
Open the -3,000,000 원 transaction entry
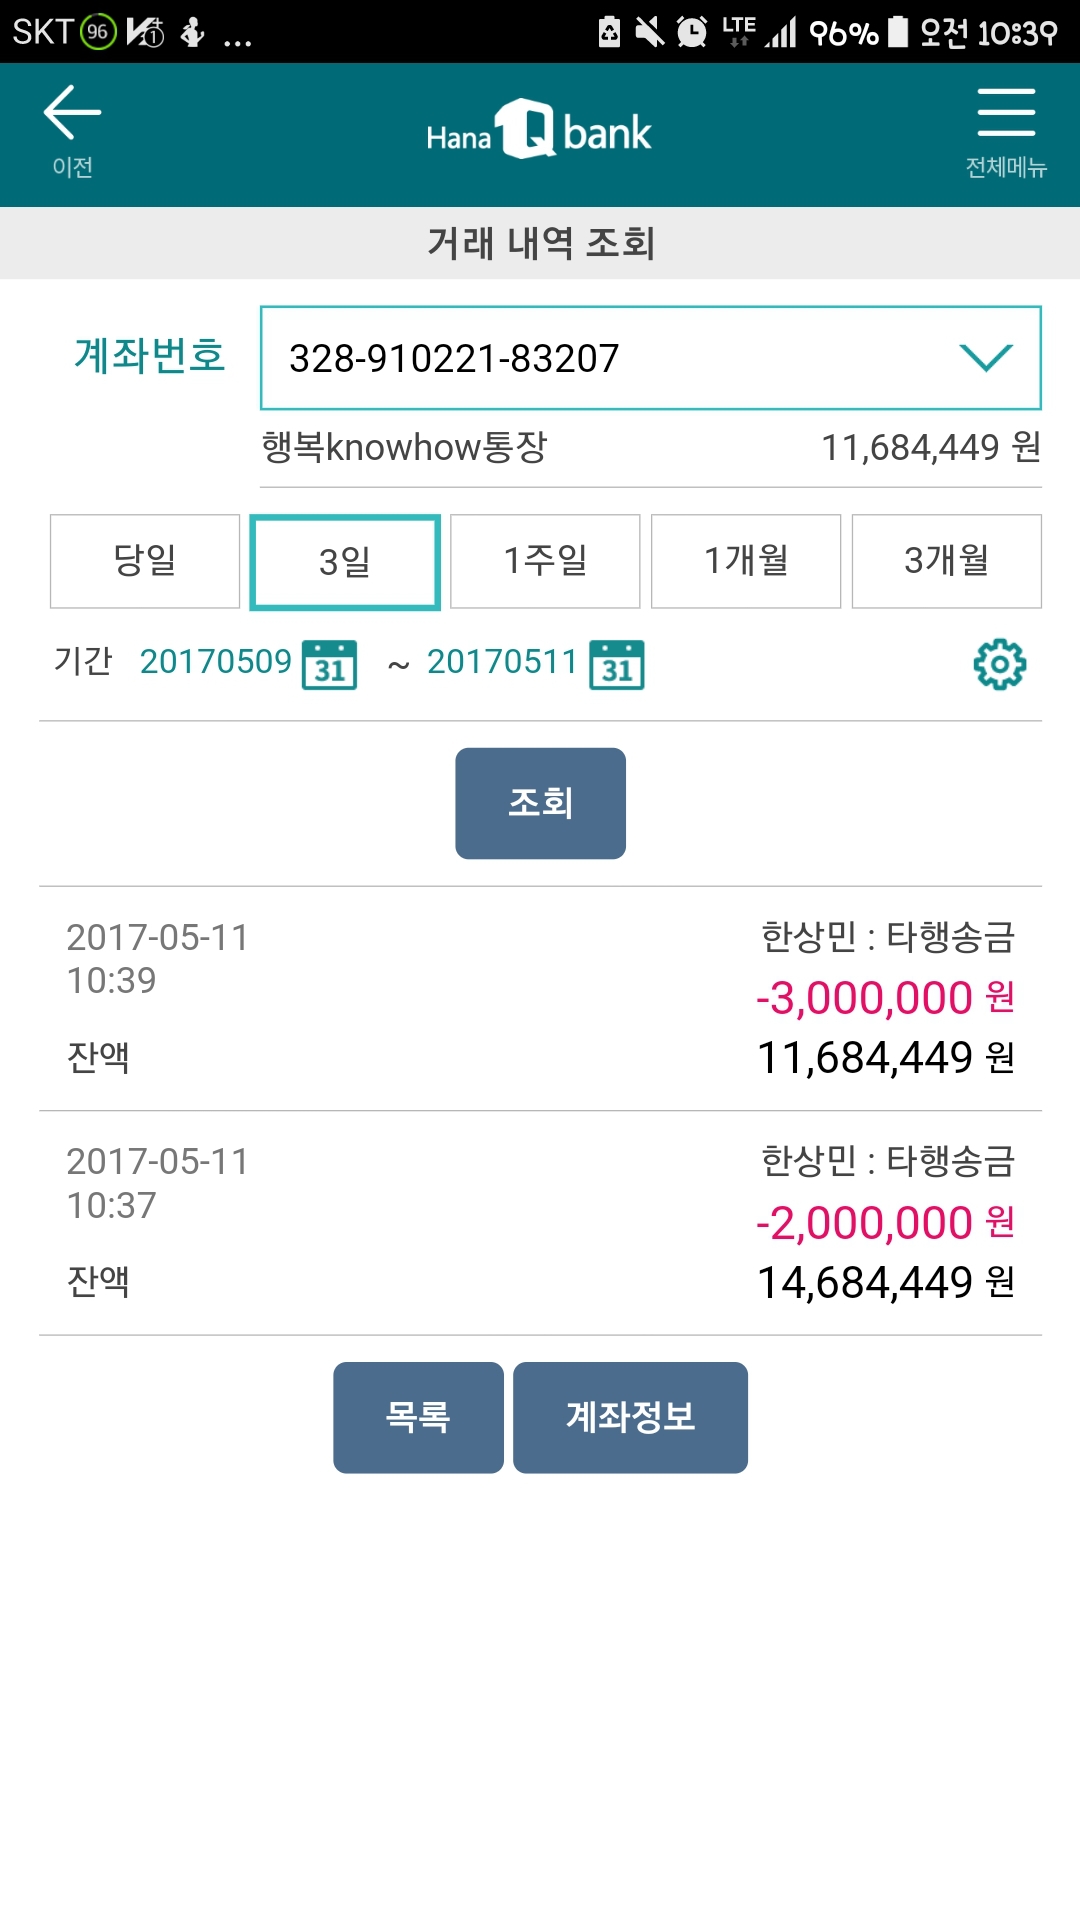(x=540, y=998)
